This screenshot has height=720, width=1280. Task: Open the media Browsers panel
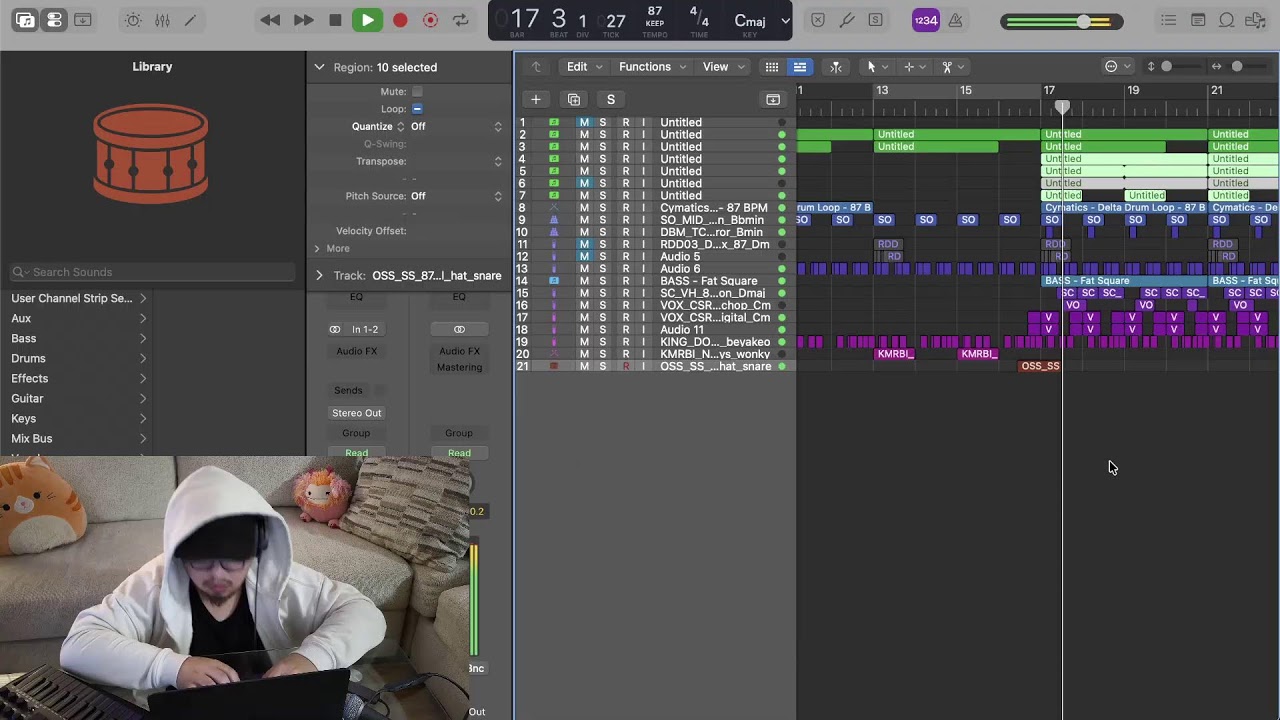(x=1255, y=20)
